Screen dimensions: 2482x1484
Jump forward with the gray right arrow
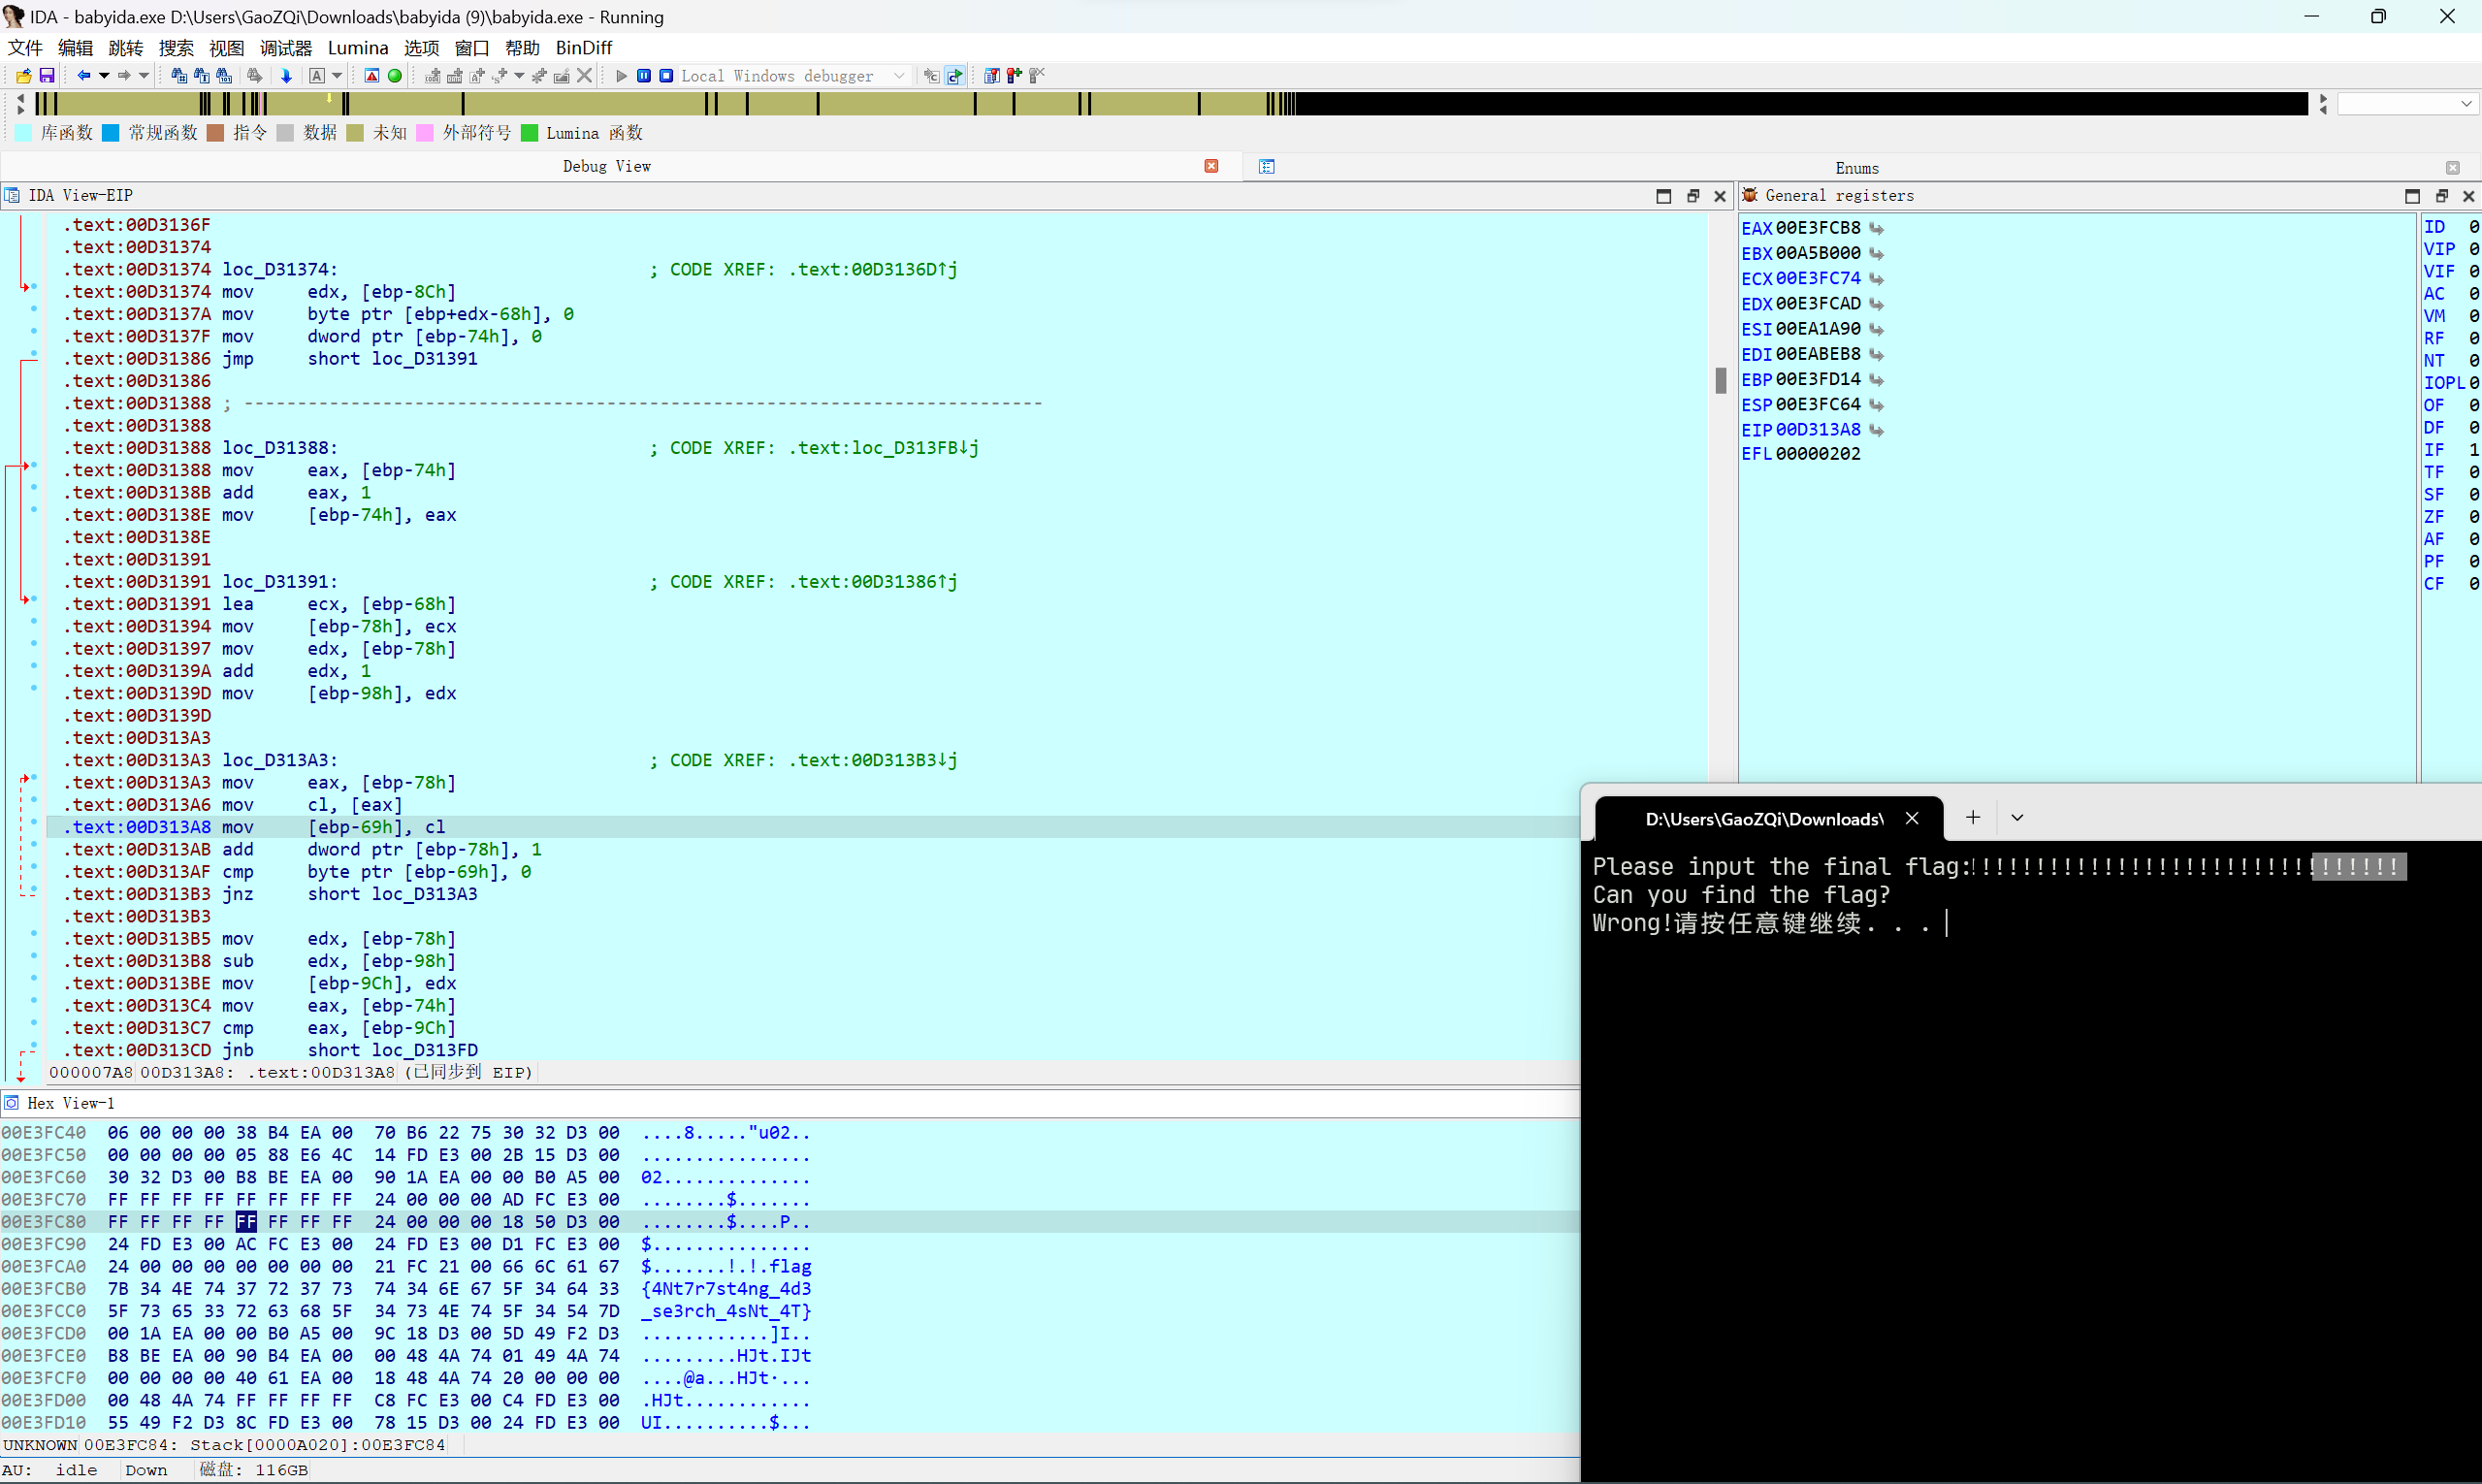click(x=124, y=76)
